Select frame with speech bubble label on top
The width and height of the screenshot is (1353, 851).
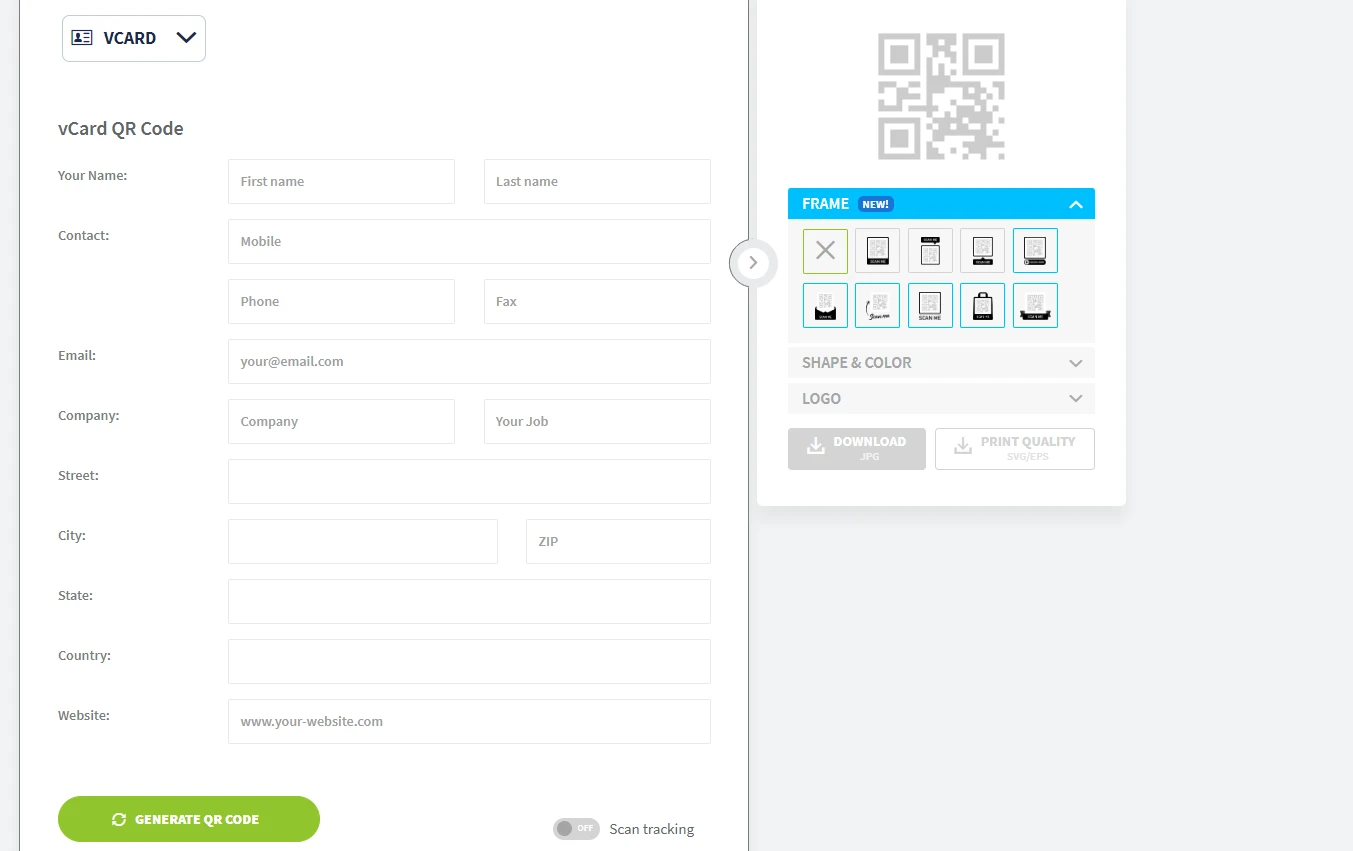click(930, 251)
